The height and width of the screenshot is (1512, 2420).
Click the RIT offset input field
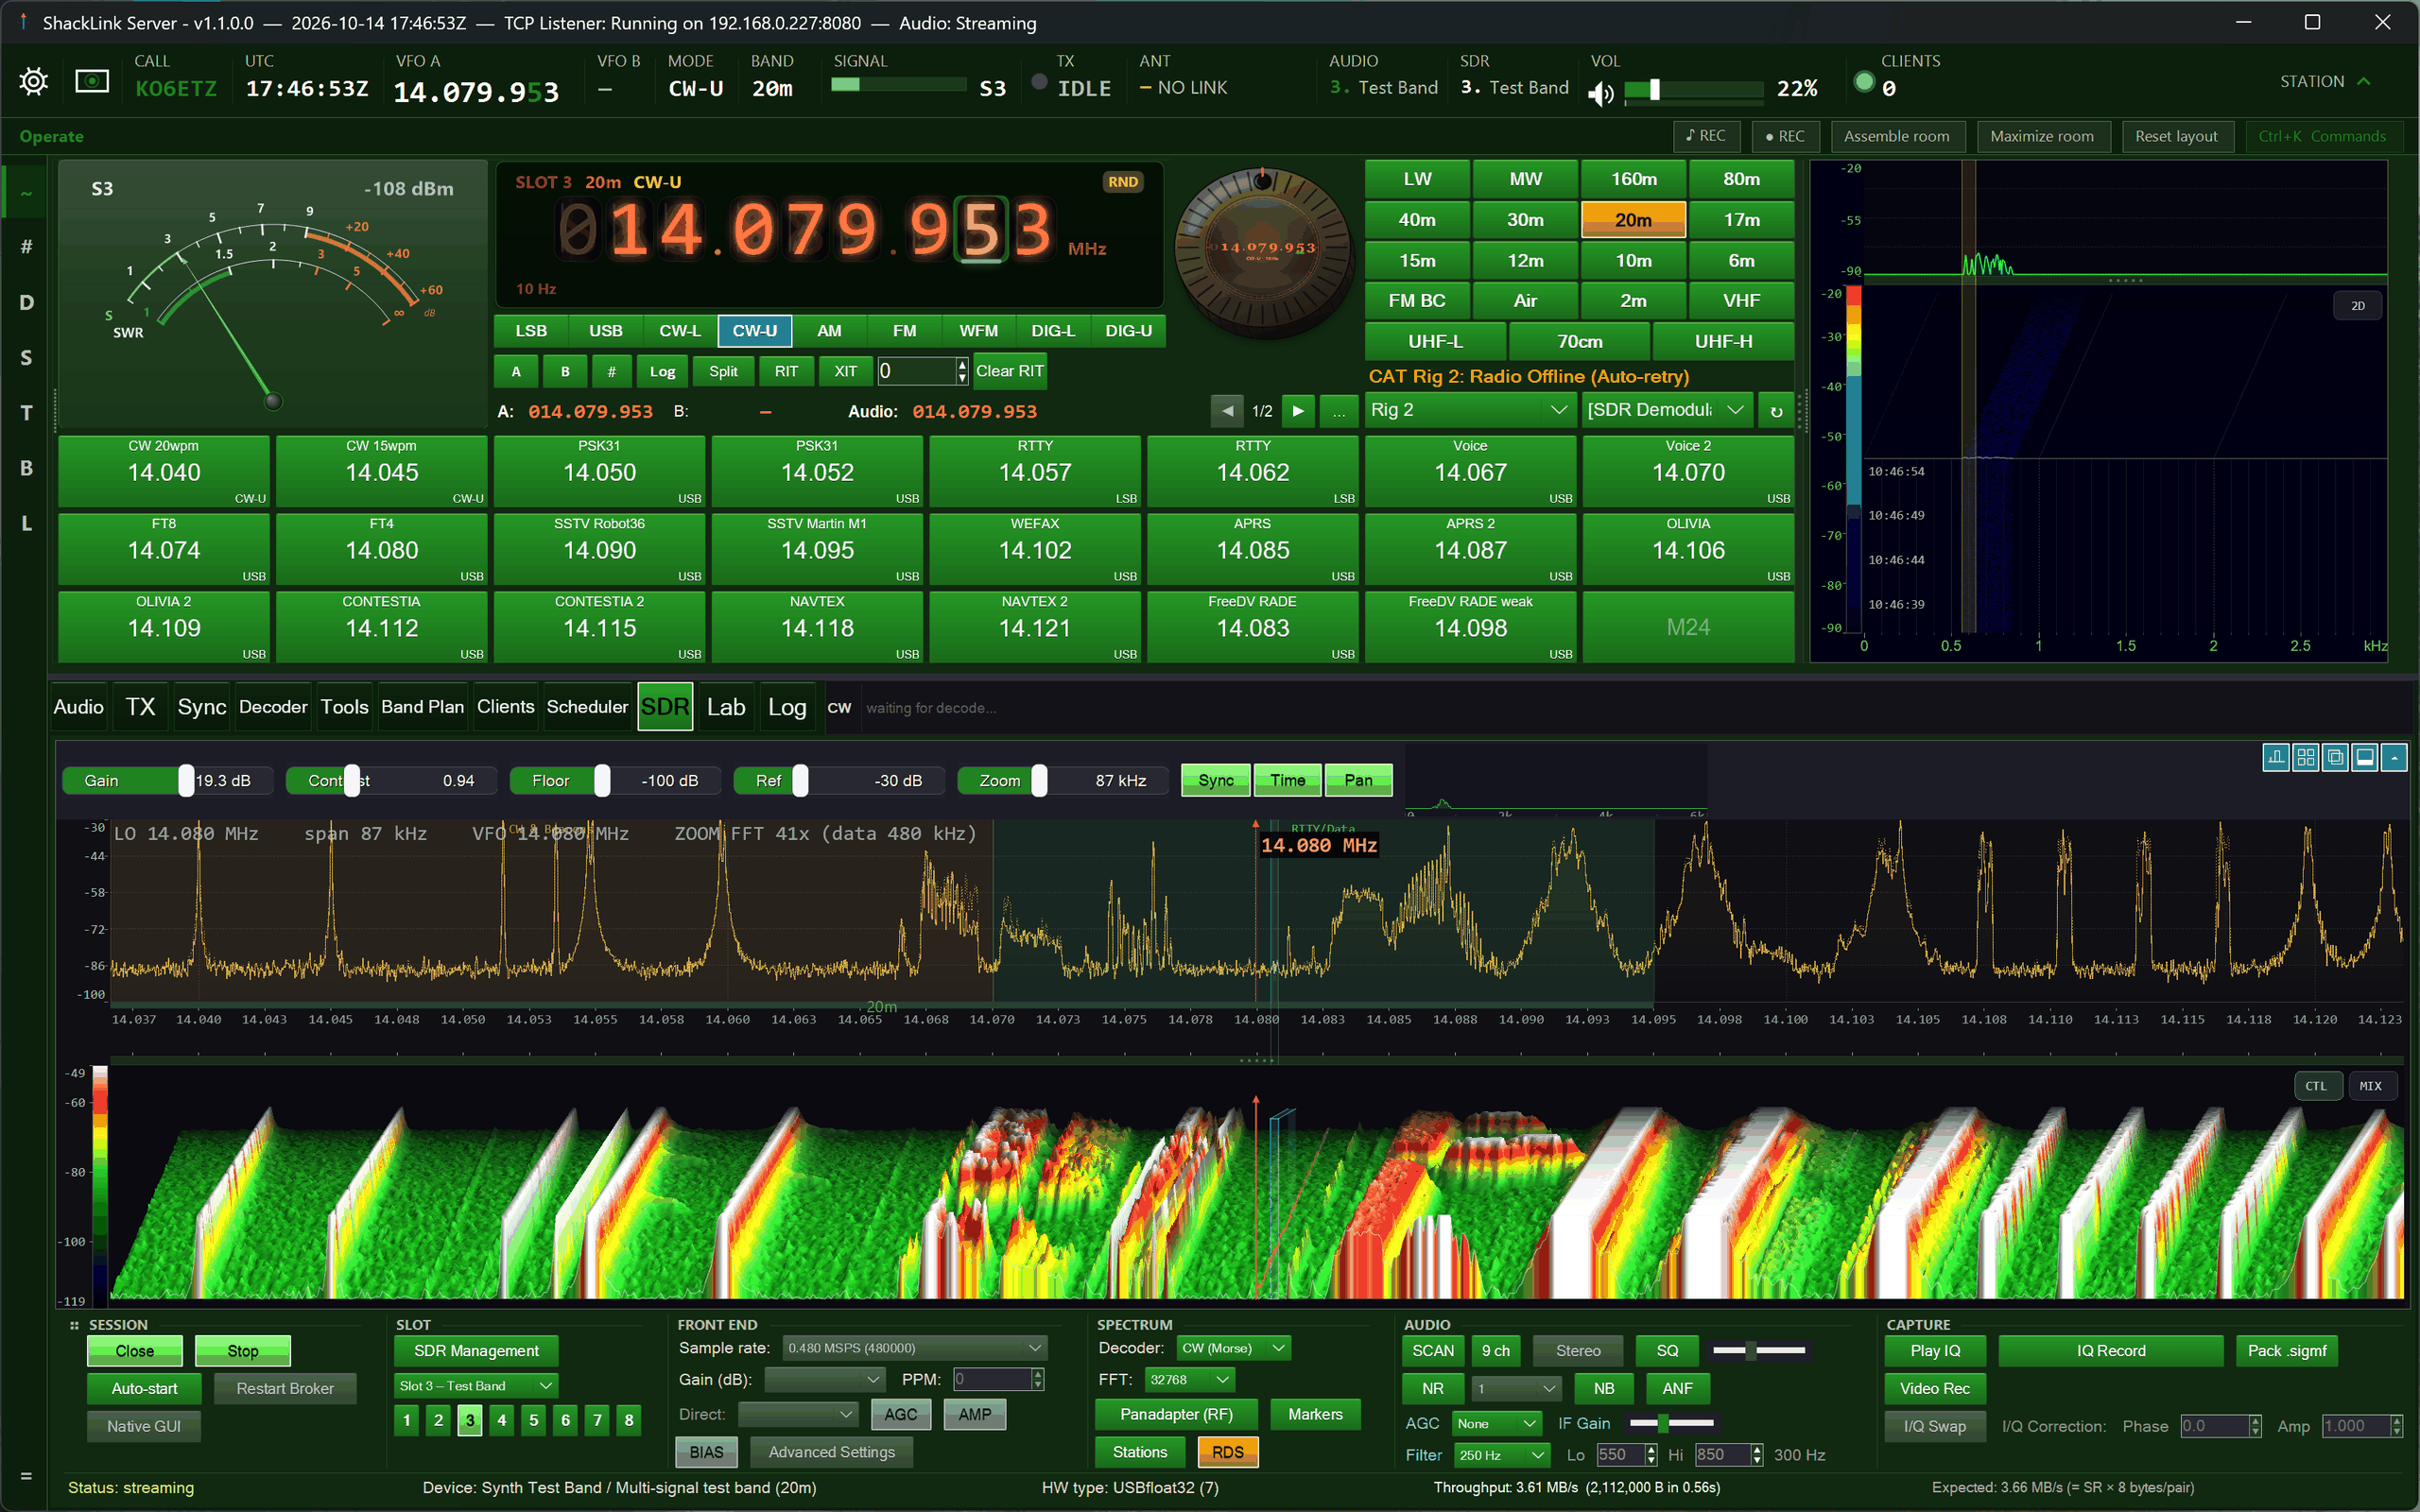(916, 371)
